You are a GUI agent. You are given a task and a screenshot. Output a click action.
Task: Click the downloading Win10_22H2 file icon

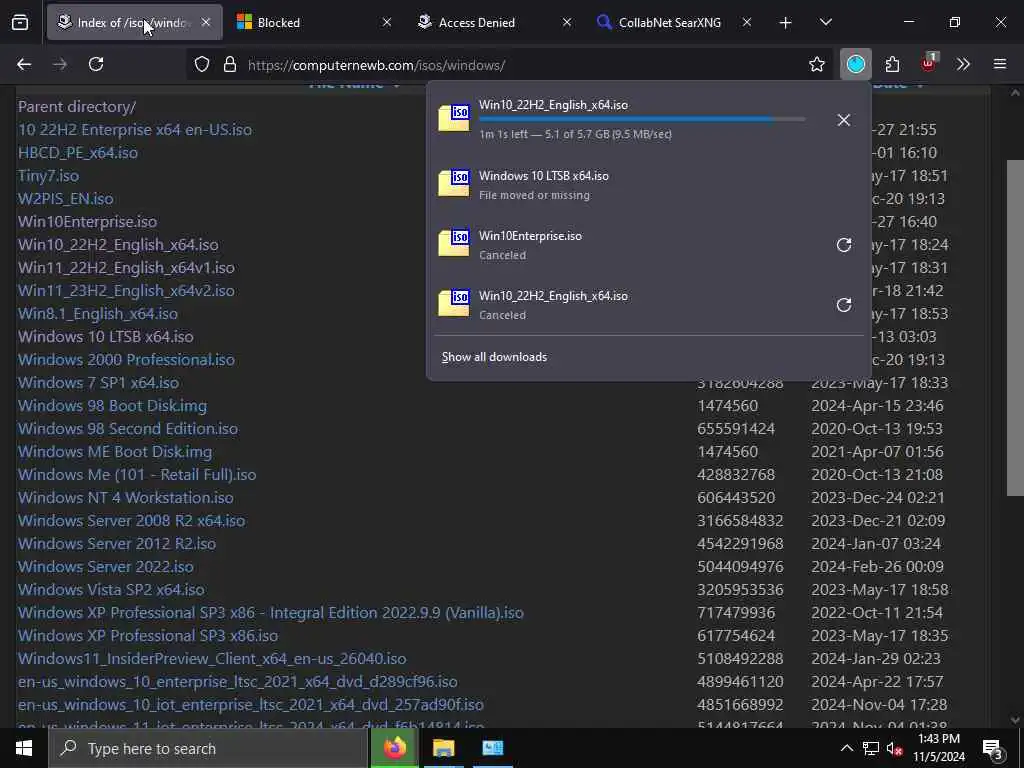coord(454,118)
